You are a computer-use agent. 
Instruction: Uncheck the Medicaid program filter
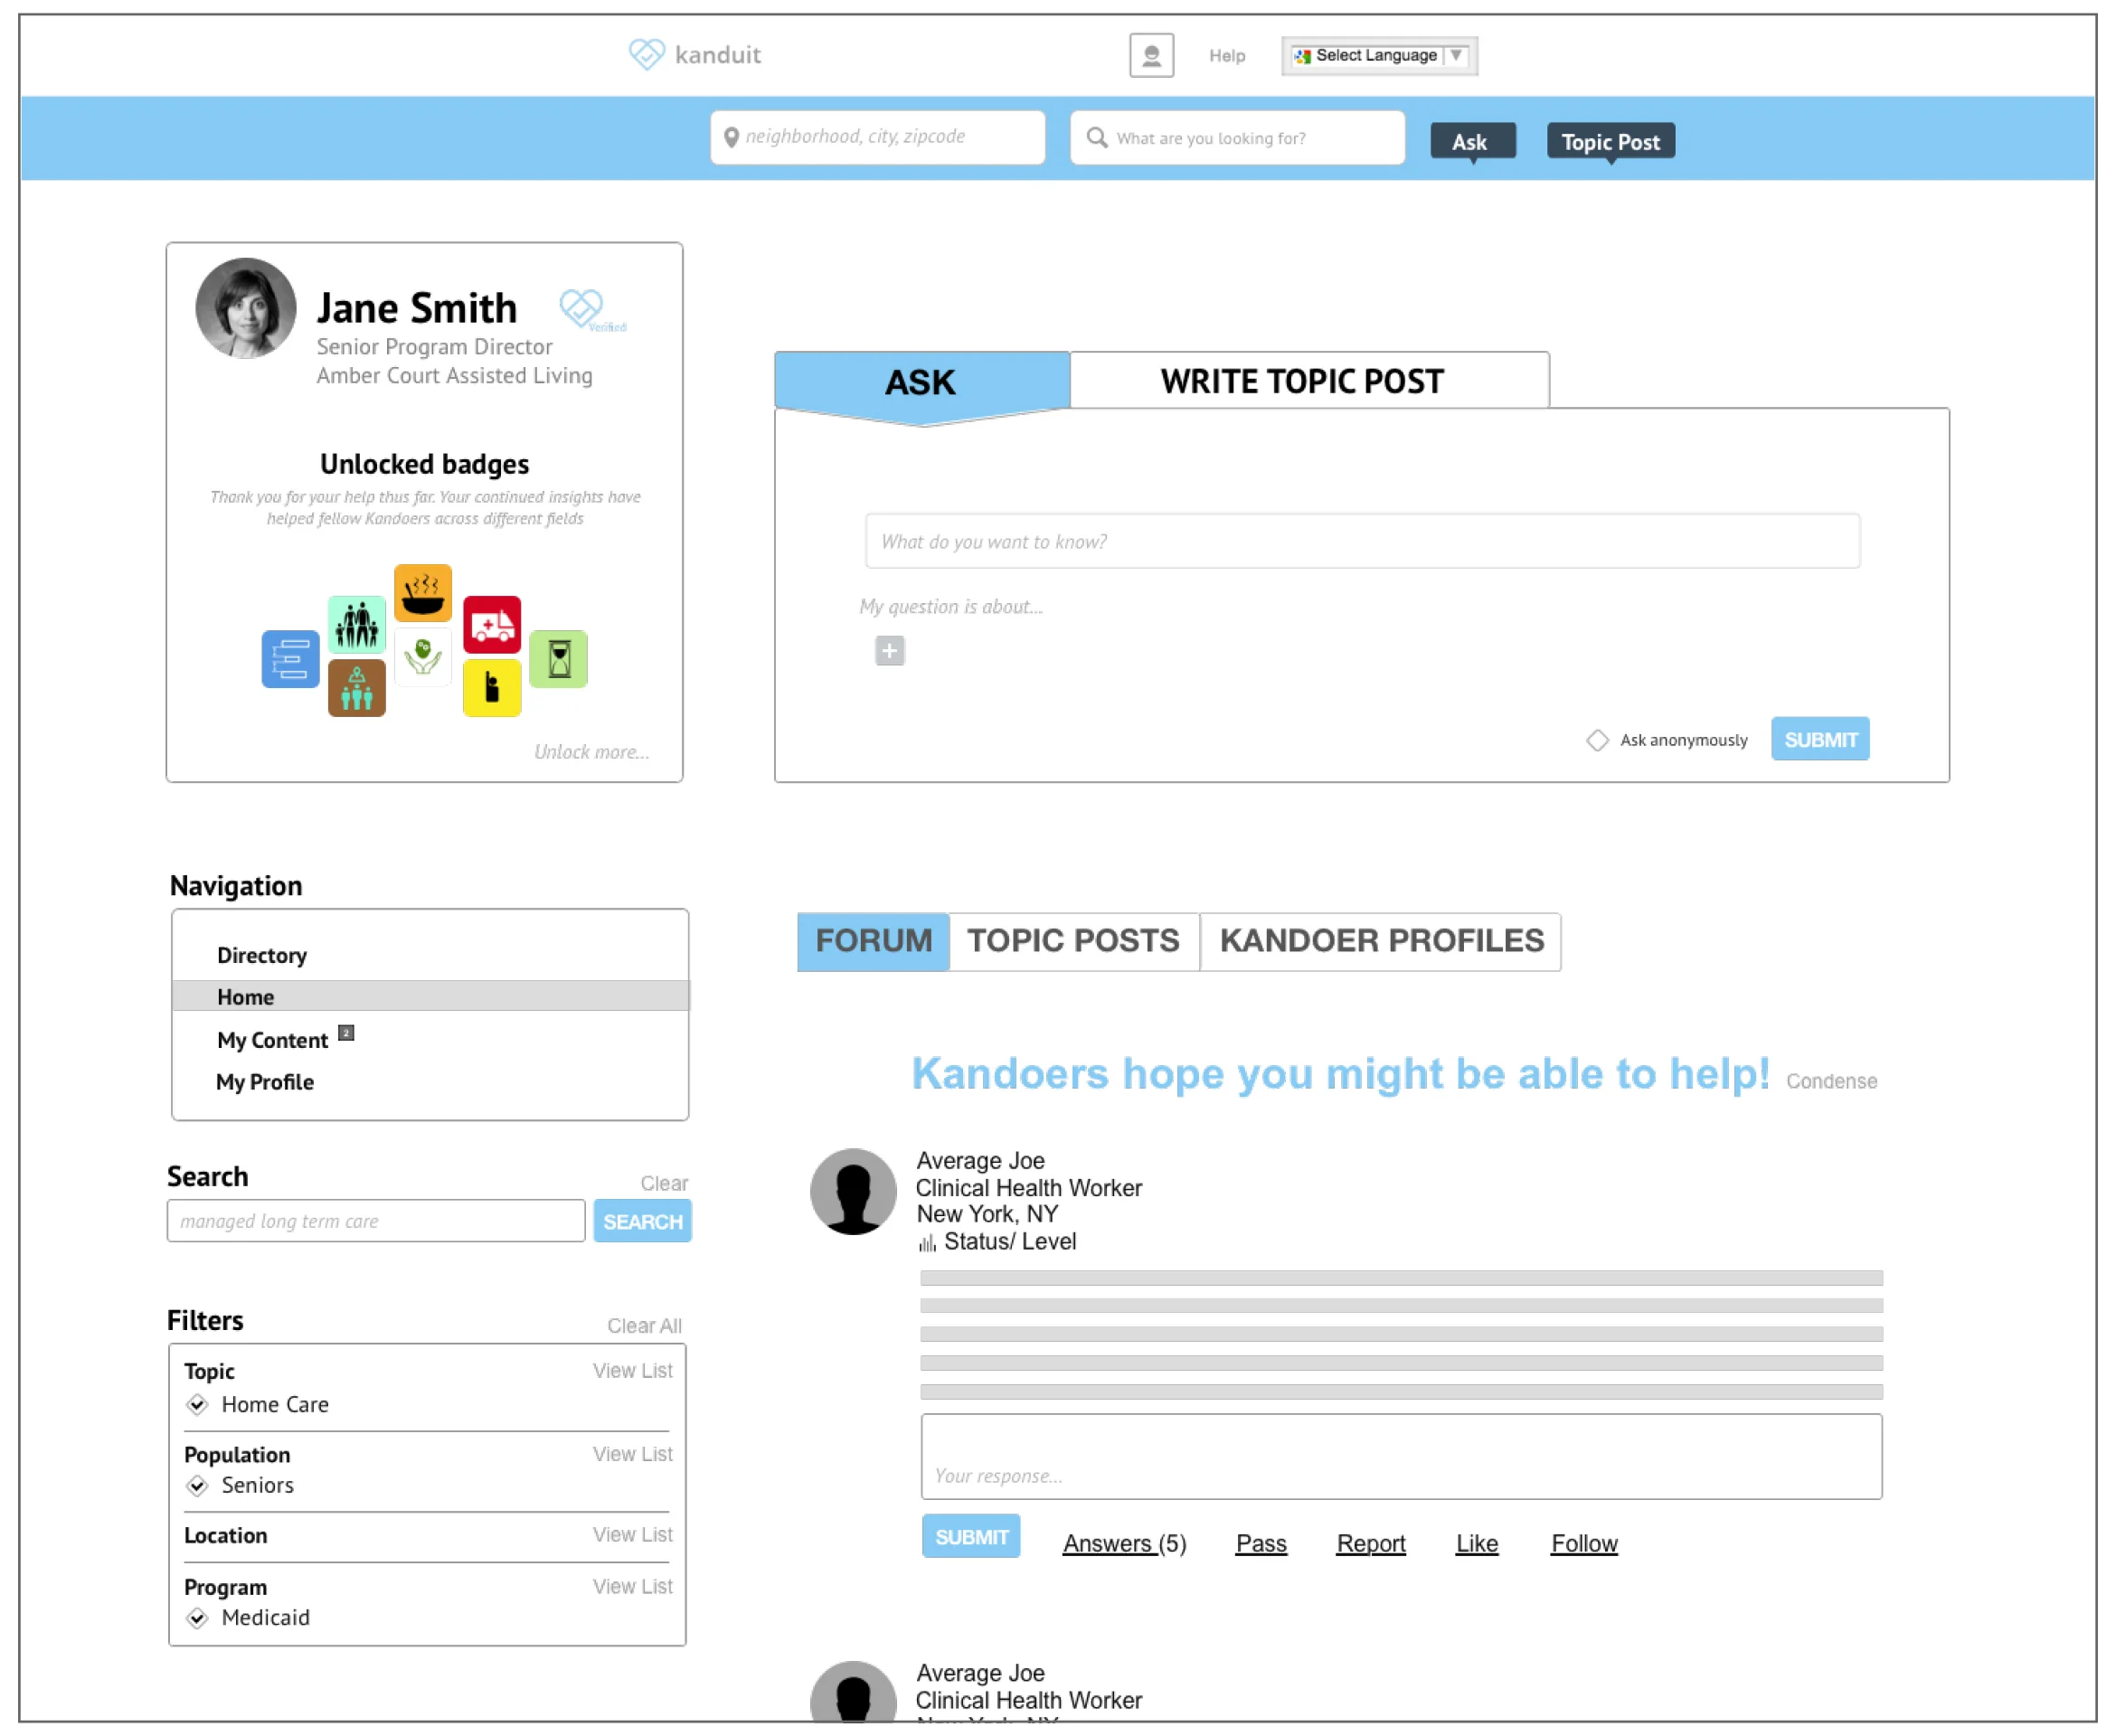point(197,1617)
